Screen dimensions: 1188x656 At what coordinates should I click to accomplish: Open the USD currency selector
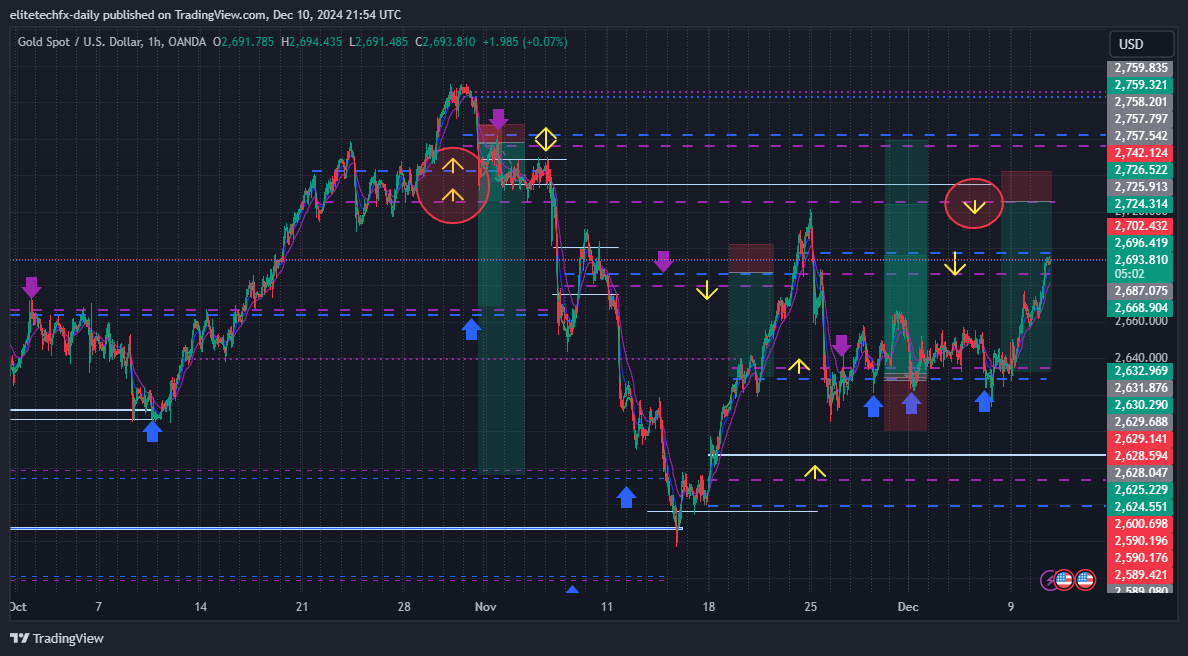(x=1141, y=44)
